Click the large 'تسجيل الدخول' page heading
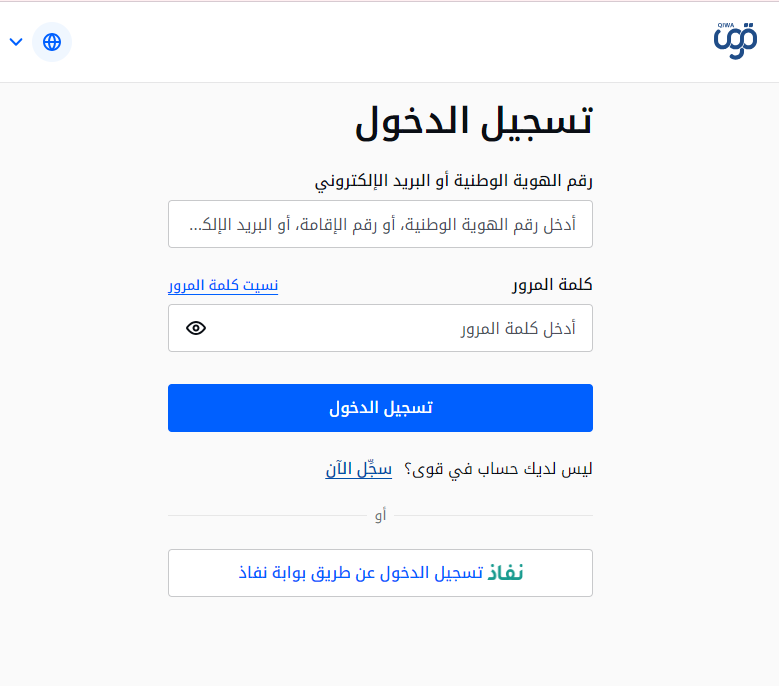 click(x=473, y=120)
